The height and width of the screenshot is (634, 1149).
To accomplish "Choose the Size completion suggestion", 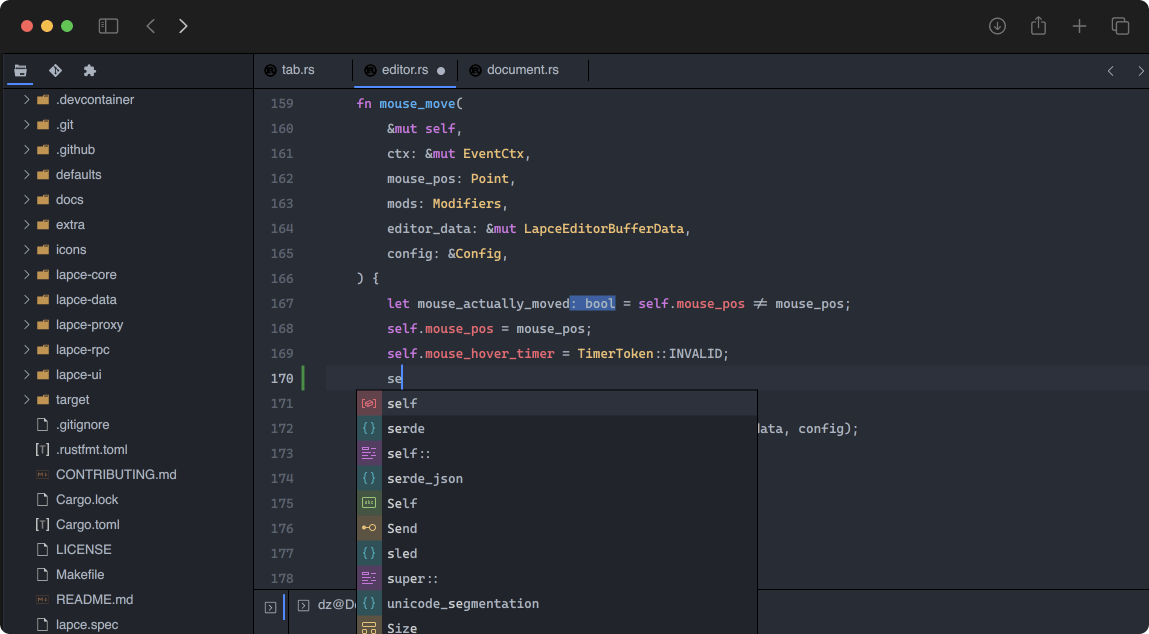I will click(x=401, y=627).
